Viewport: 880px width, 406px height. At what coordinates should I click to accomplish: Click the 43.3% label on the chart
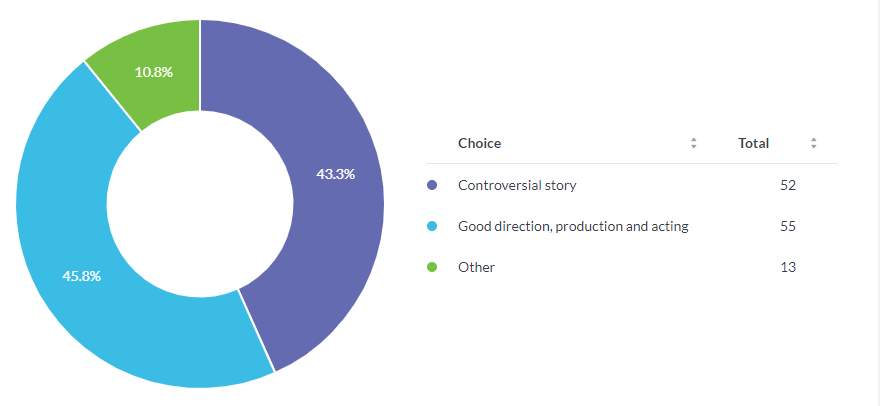336,175
